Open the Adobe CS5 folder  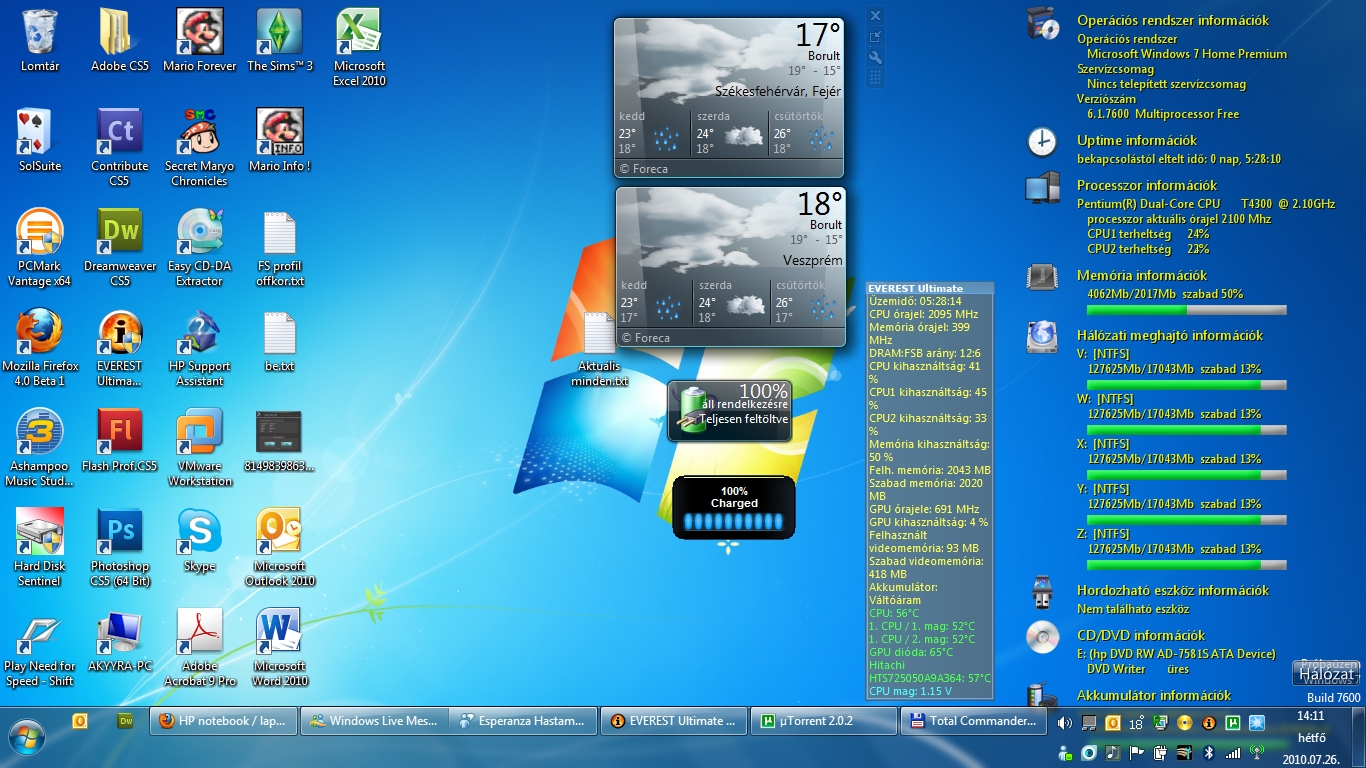click(120, 40)
